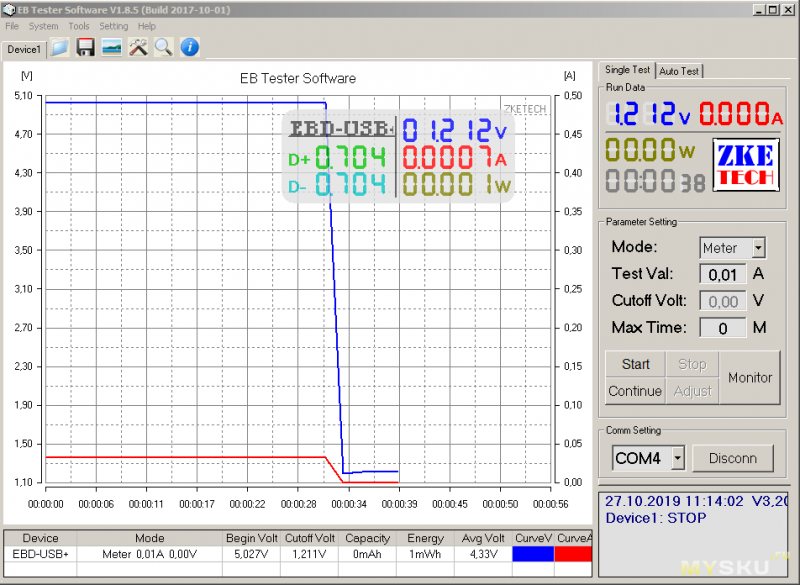
Task: Click the chart title EB Tester Software
Action: click(x=298, y=79)
